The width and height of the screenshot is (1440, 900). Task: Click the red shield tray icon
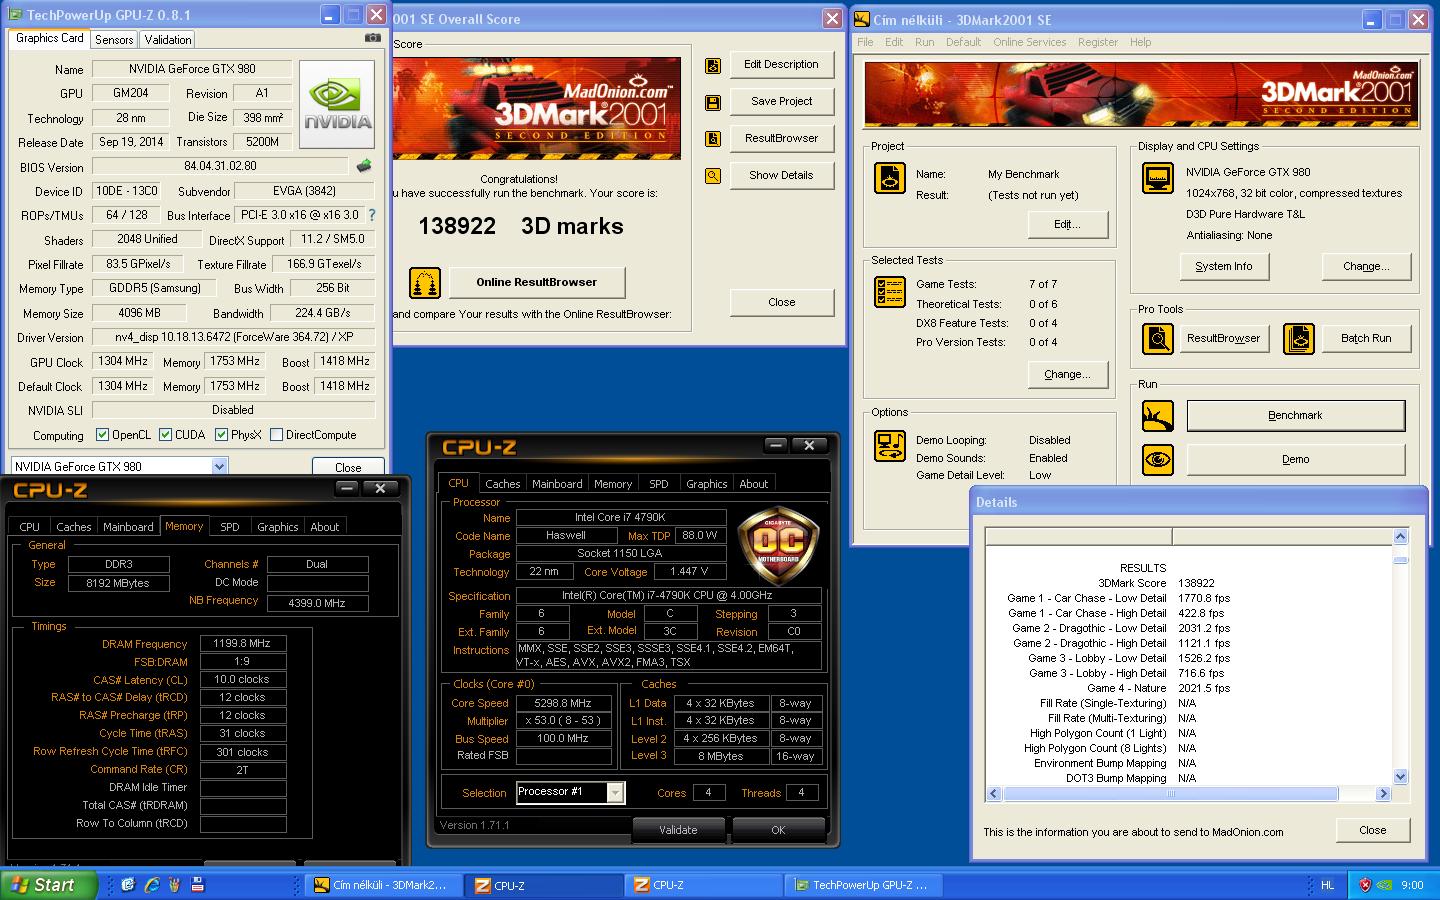[1365, 885]
